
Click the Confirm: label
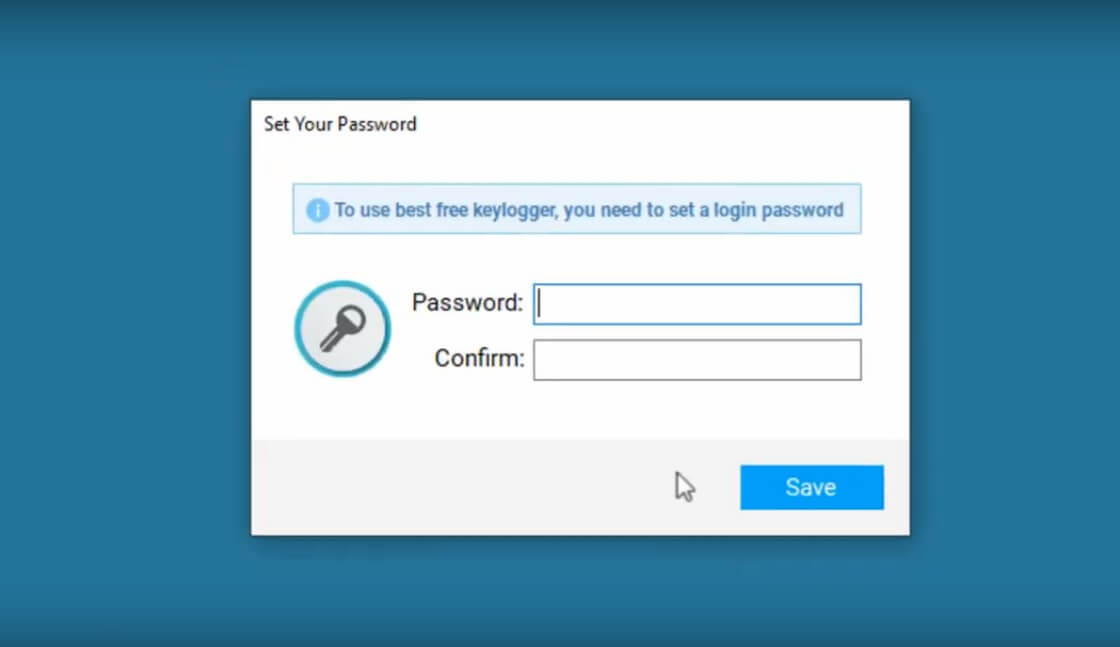pyautogui.click(x=479, y=358)
